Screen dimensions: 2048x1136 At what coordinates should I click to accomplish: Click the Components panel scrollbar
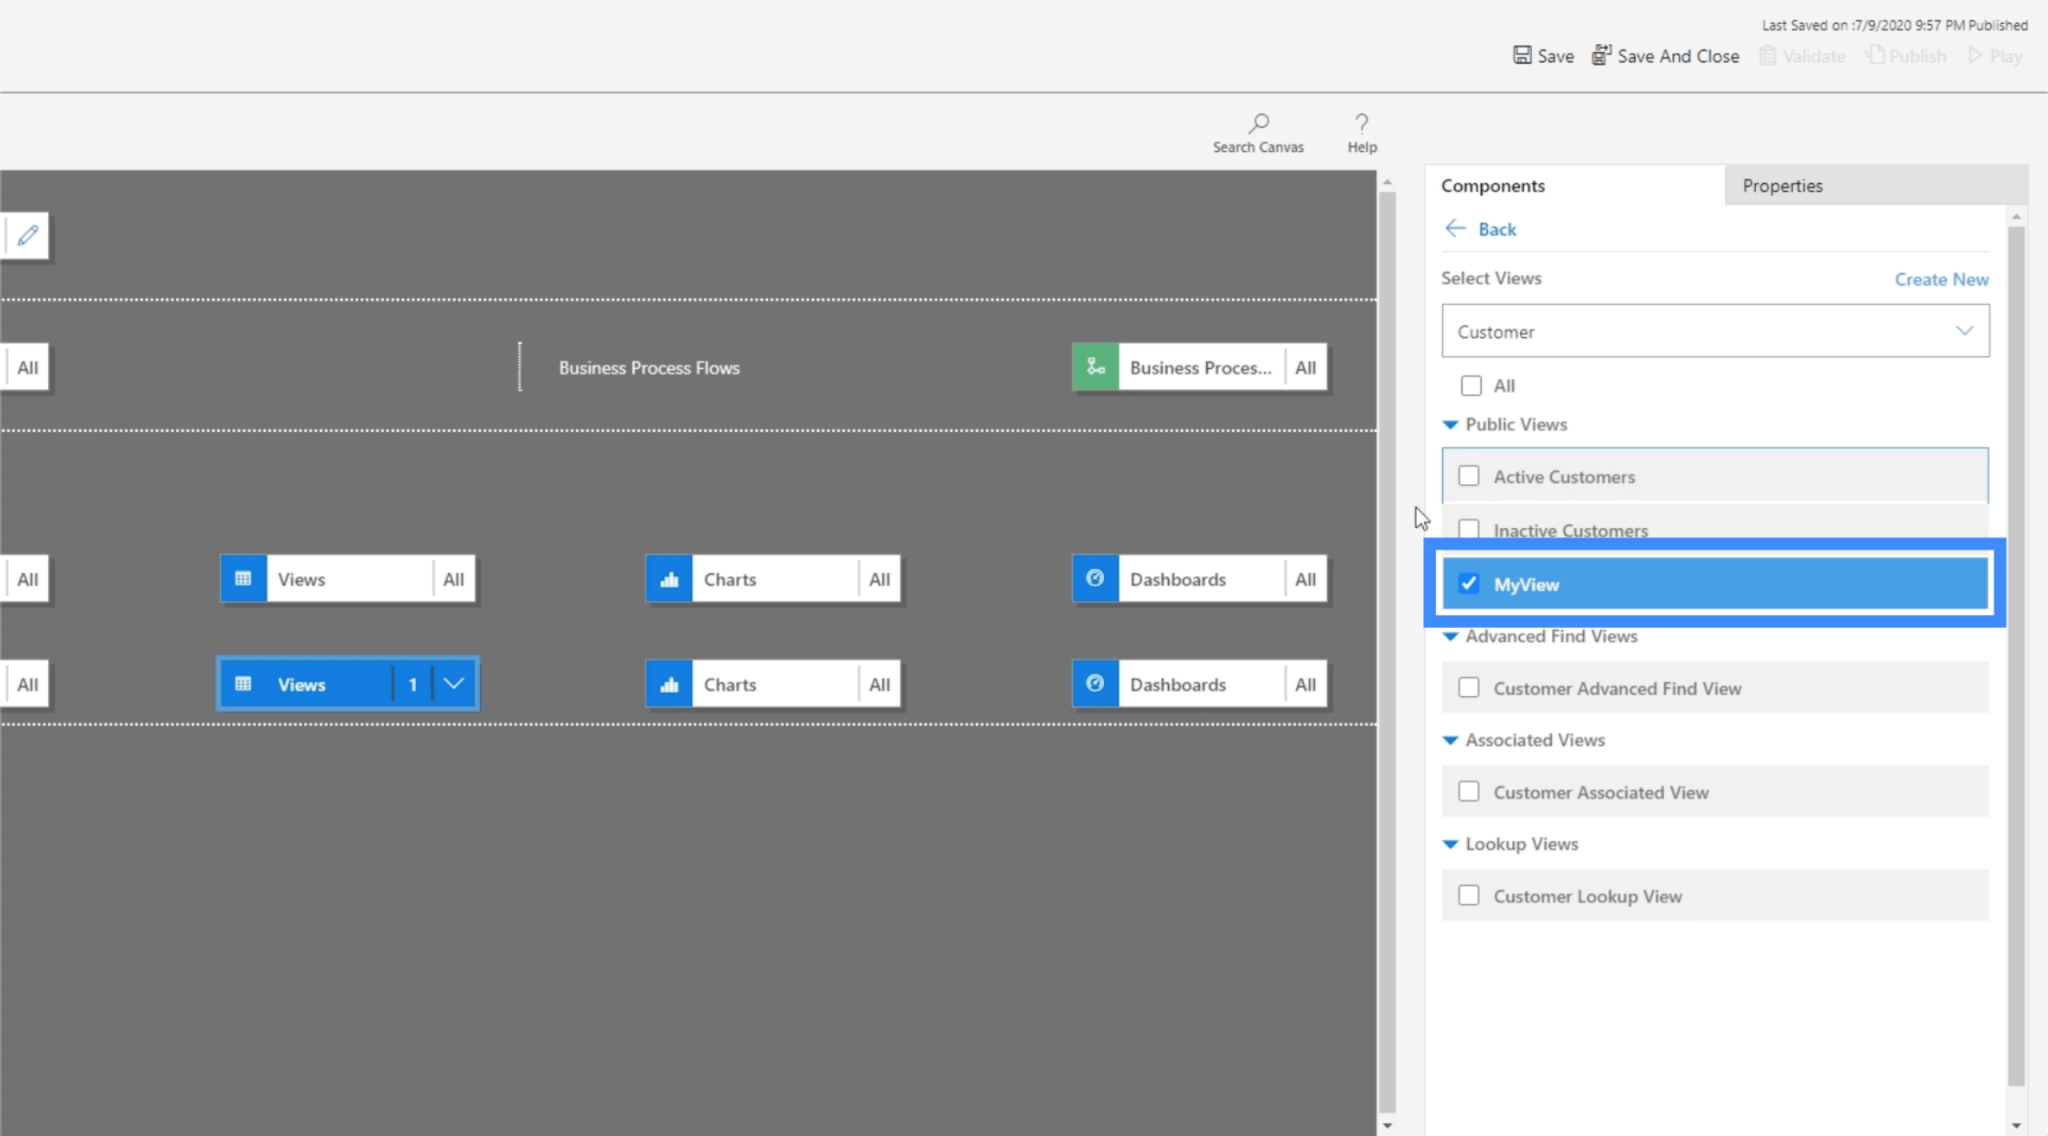2016,655
